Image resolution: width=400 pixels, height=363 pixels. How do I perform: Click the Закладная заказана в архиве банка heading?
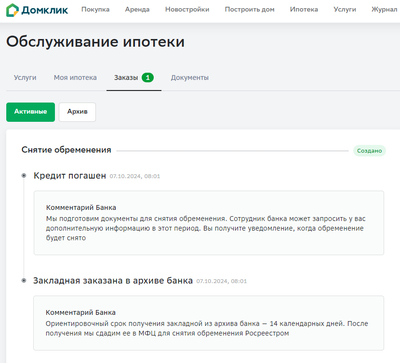click(113, 281)
